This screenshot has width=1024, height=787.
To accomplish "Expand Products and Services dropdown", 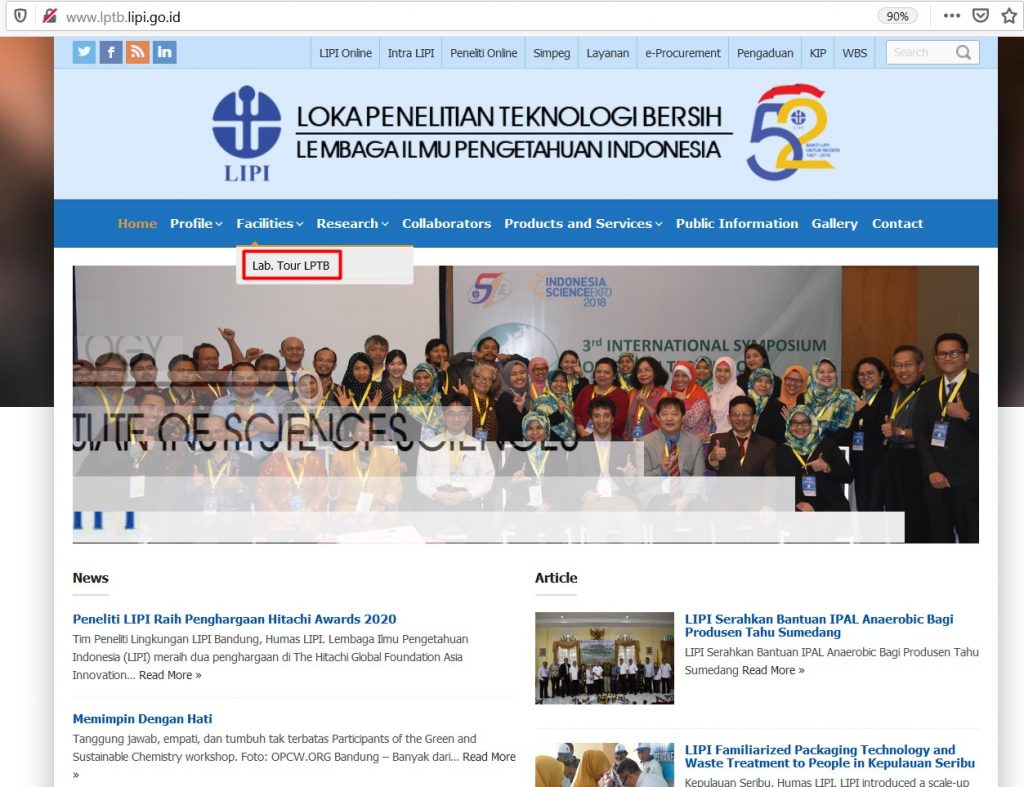I will click(583, 224).
